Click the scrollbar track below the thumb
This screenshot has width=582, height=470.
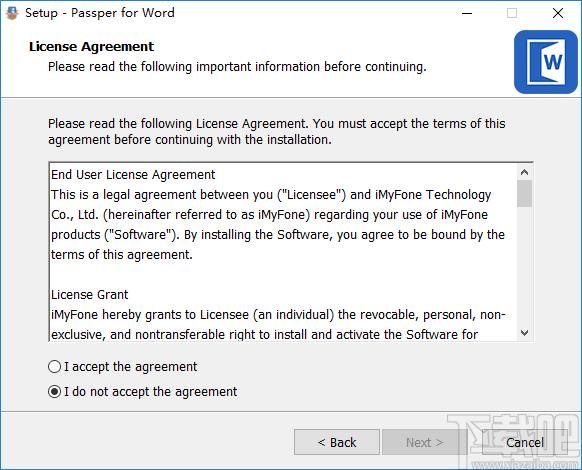[x=524, y=266]
